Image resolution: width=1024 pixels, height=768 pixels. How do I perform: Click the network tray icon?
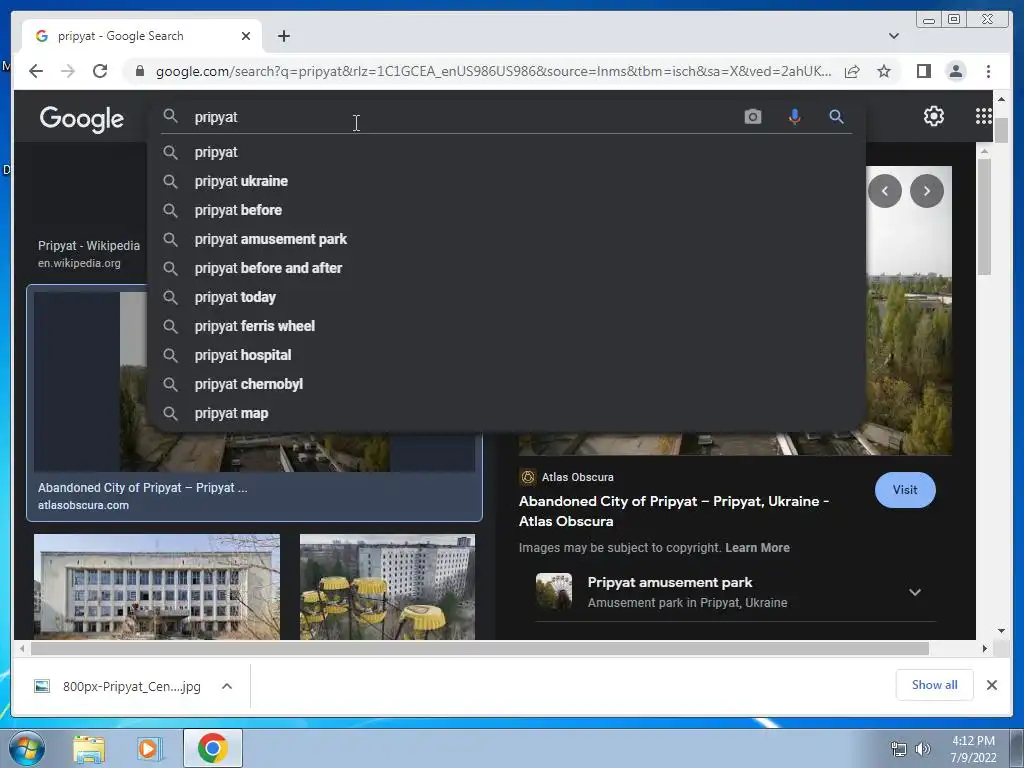coord(899,749)
